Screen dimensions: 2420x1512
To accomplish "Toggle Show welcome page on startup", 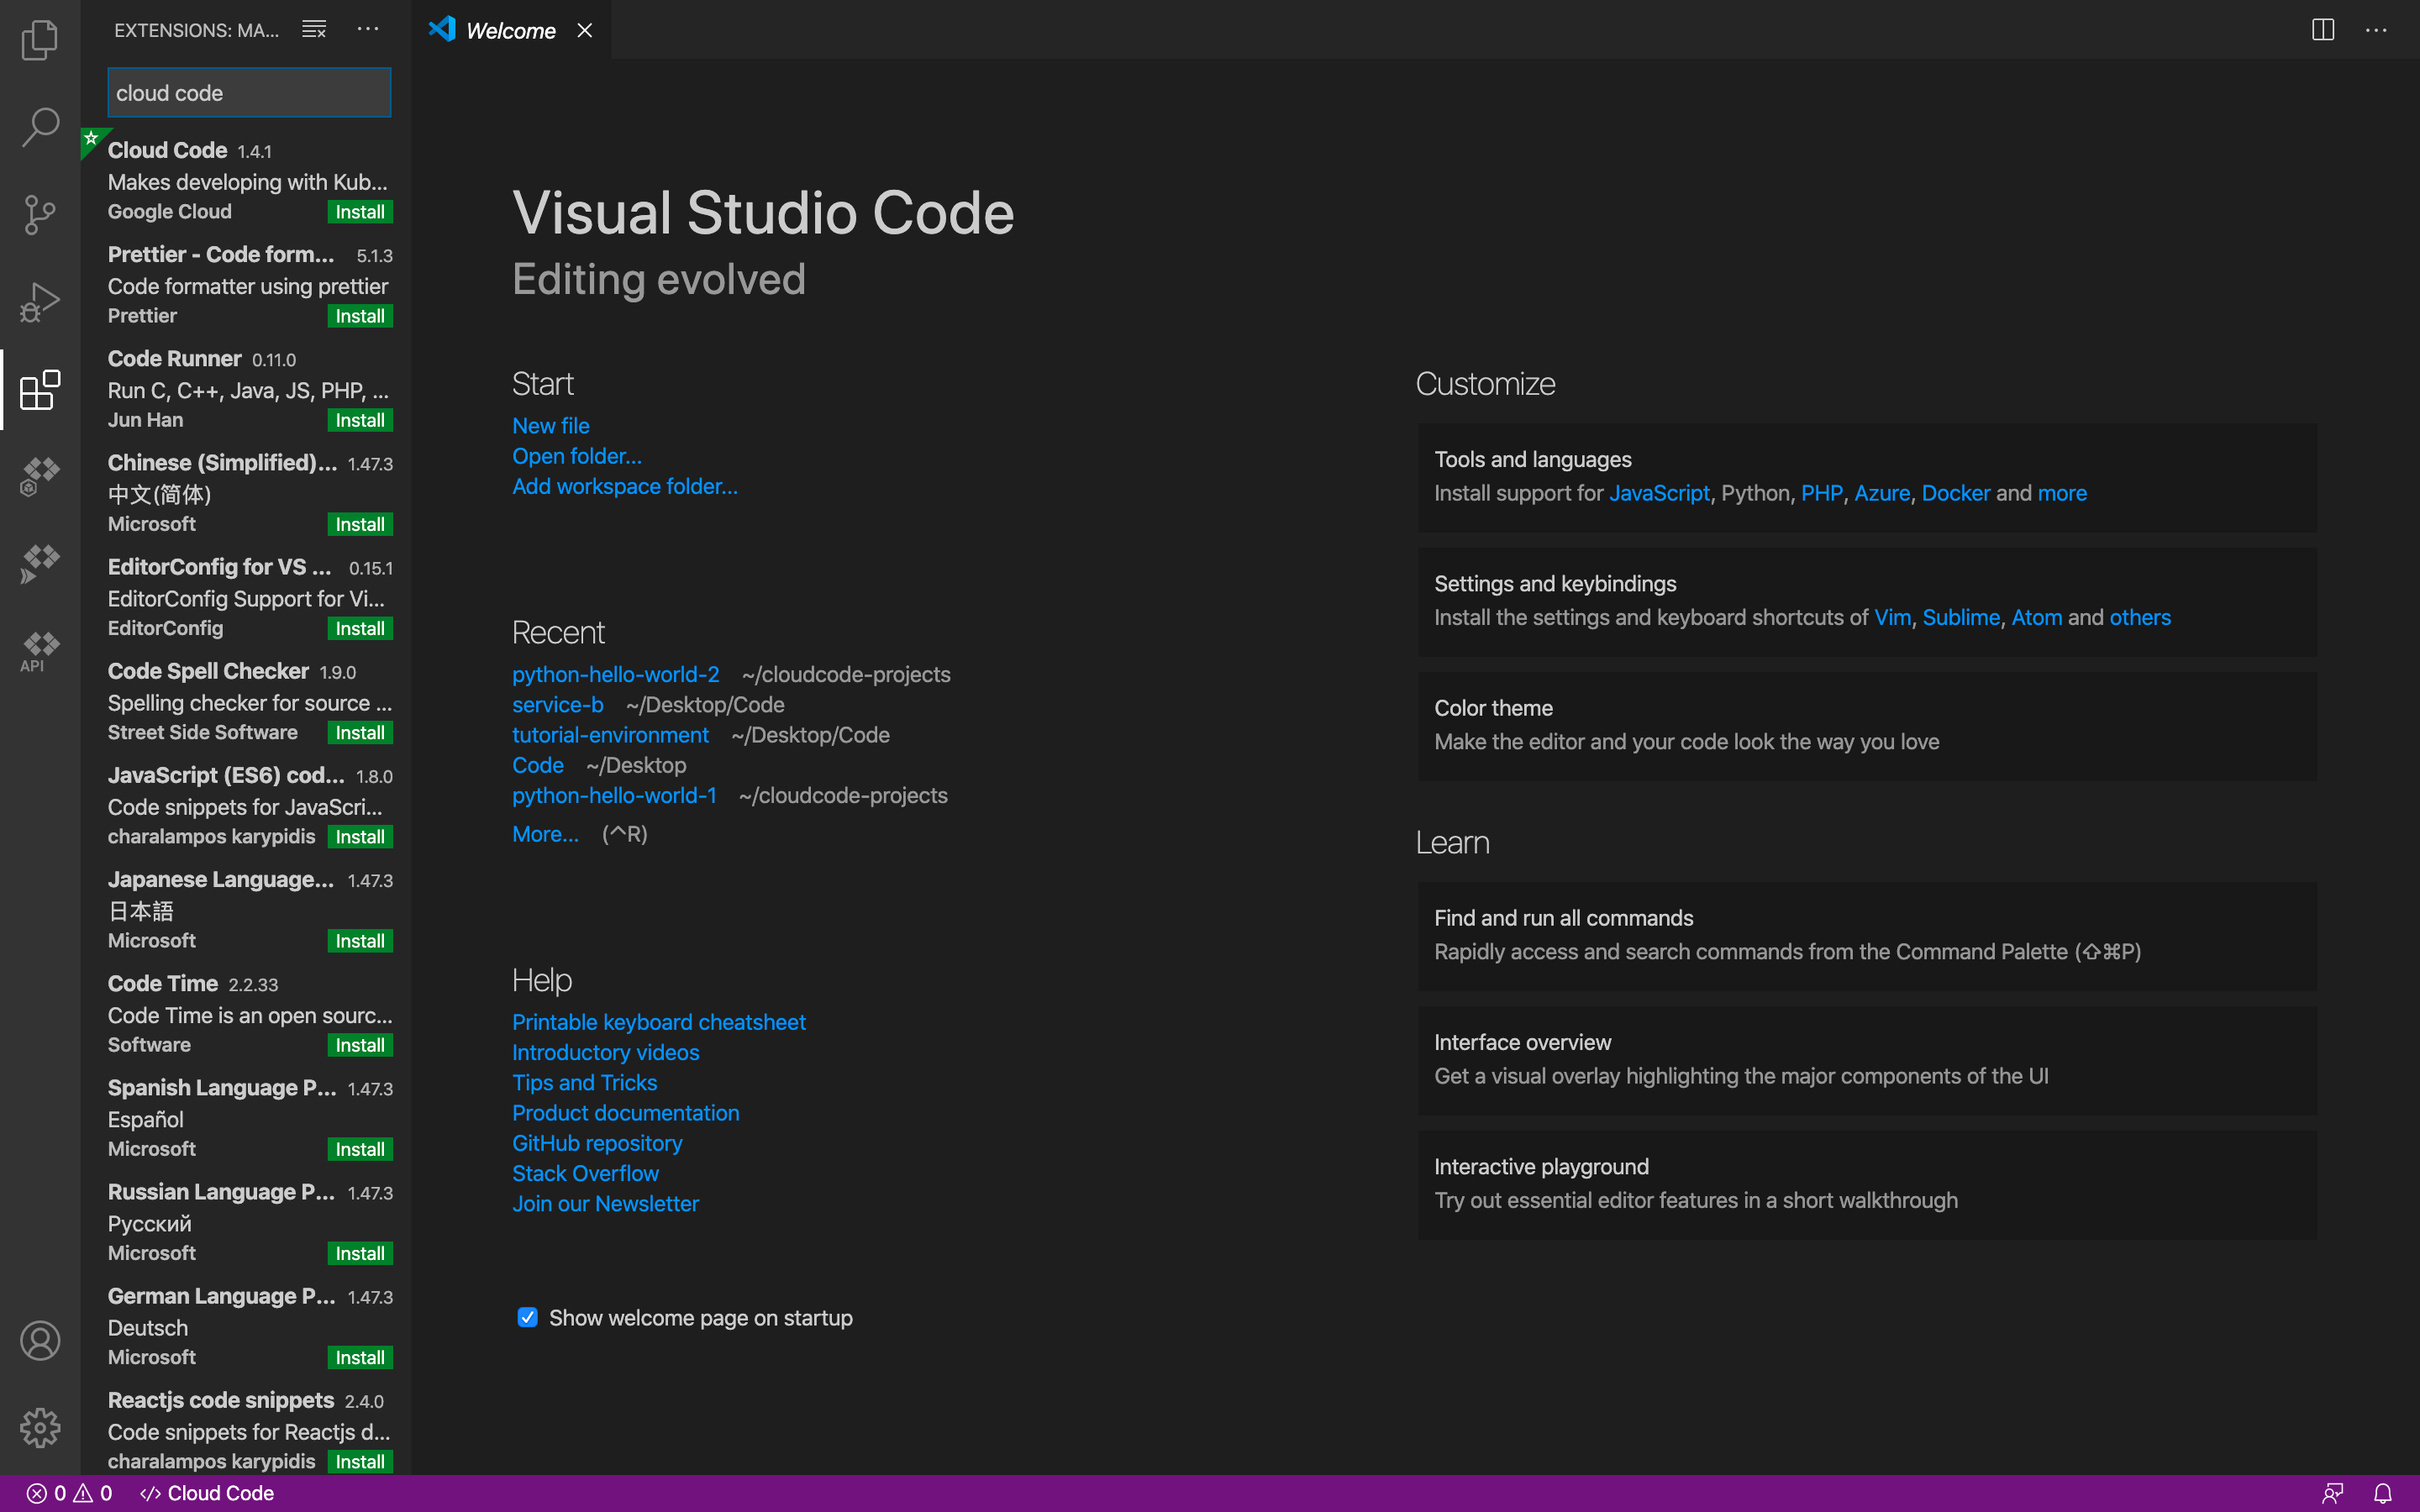I will tap(527, 1317).
